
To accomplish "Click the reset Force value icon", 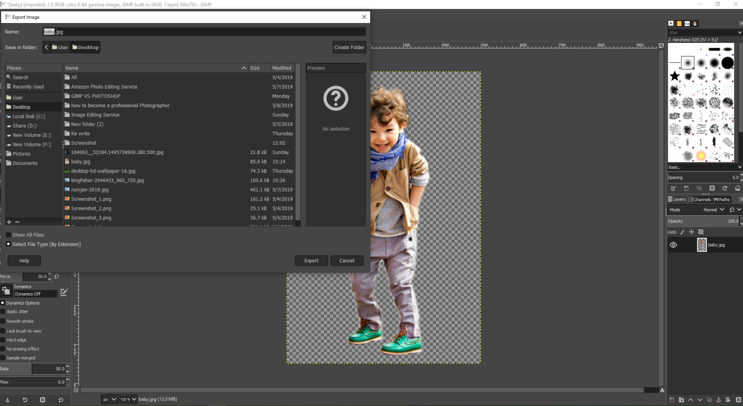I will 57,276.
